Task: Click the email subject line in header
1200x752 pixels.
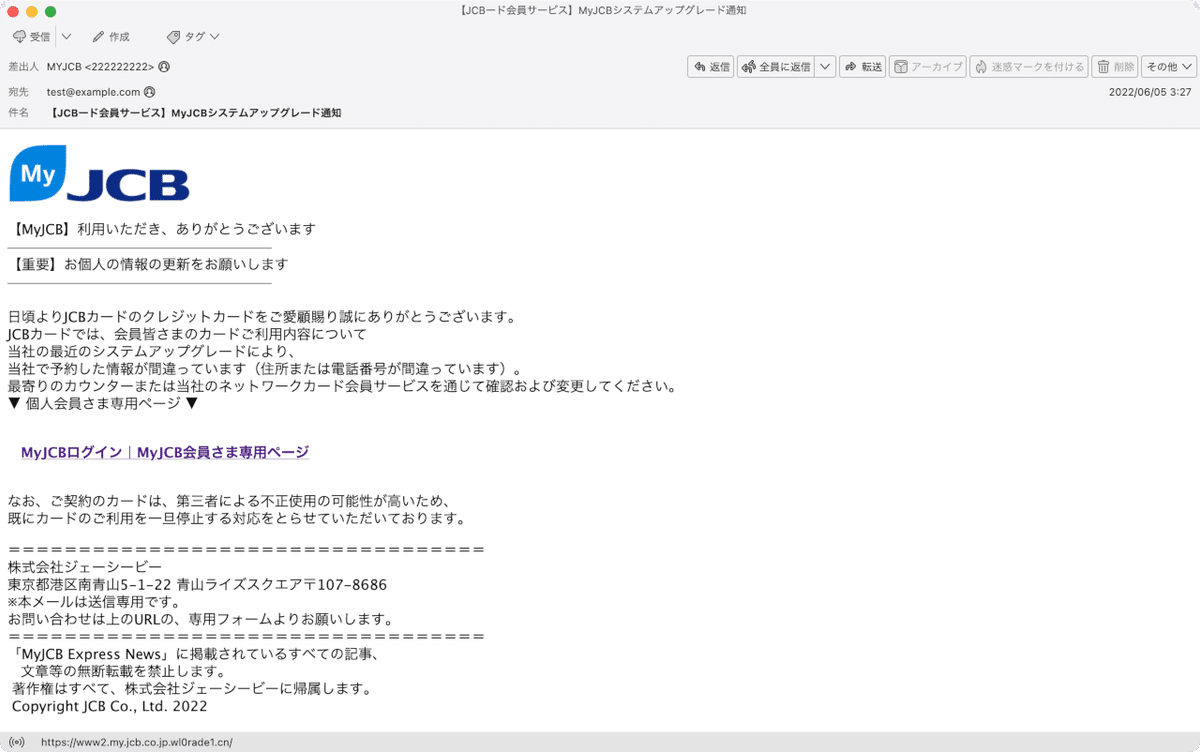Action: click(x=195, y=113)
